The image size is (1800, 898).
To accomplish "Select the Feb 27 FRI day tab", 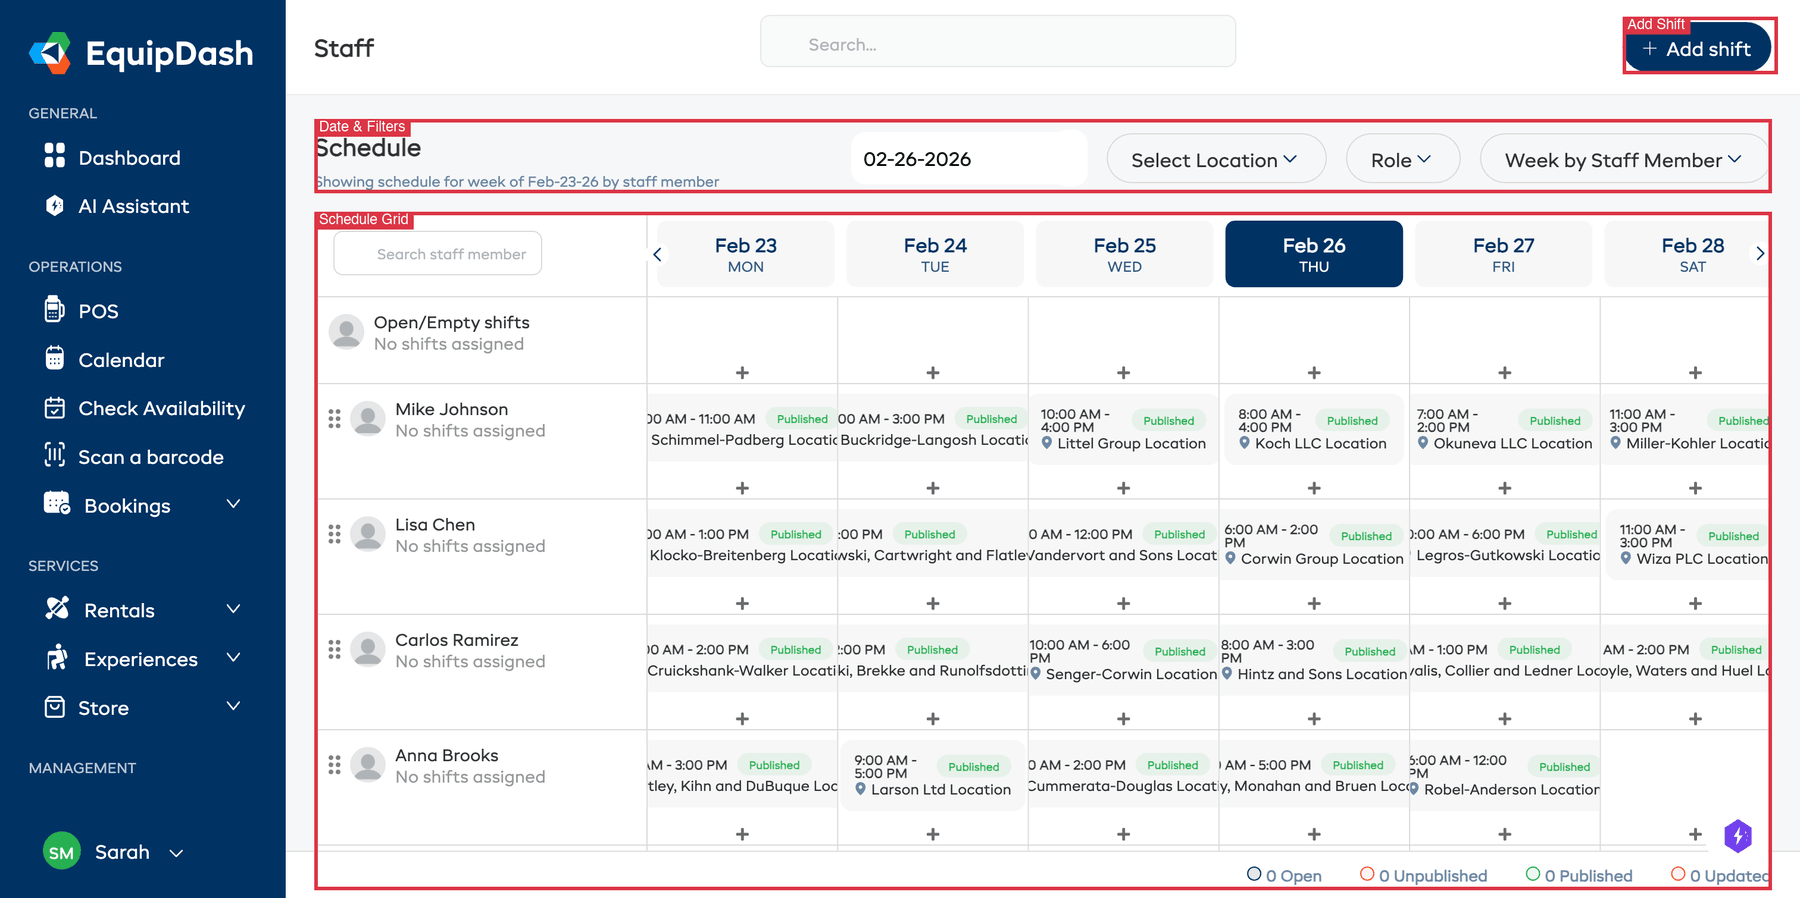I will pos(1502,254).
